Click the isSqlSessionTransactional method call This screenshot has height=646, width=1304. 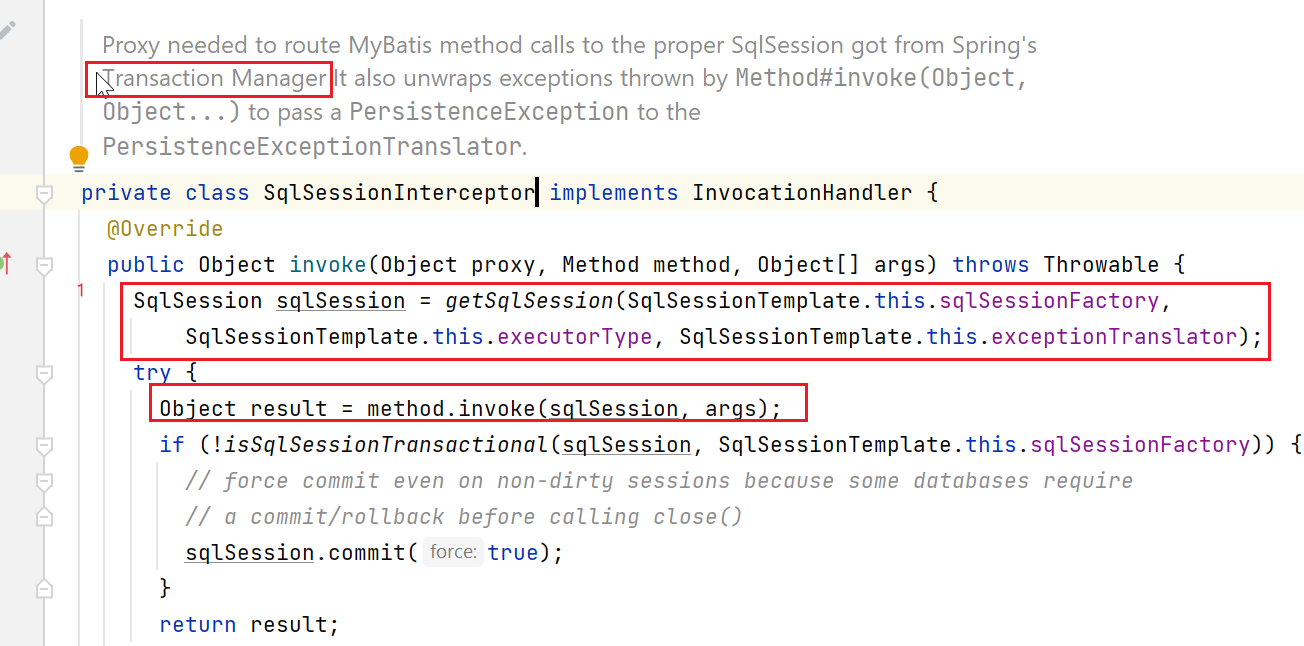click(x=388, y=444)
